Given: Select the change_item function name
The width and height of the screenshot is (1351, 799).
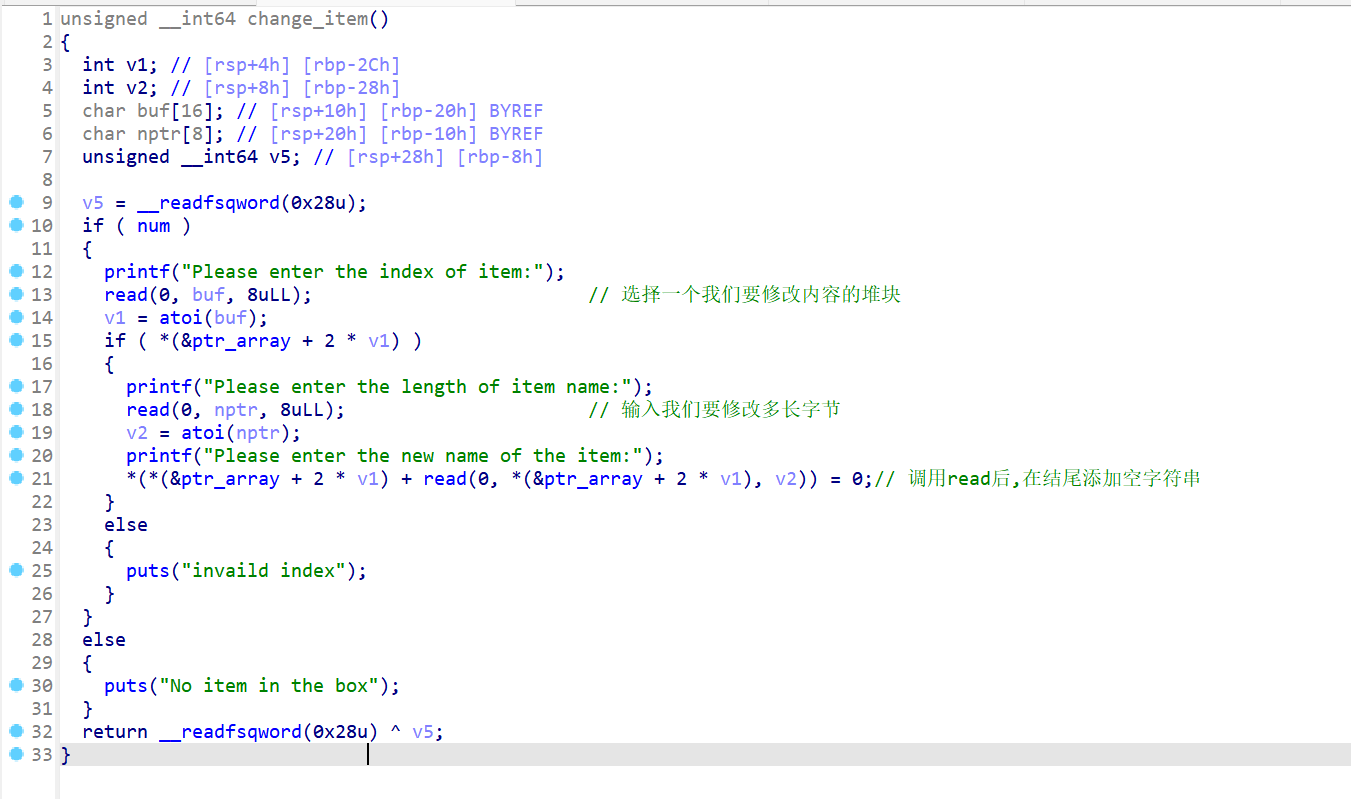Looking at the screenshot, I should pos(308,19).
